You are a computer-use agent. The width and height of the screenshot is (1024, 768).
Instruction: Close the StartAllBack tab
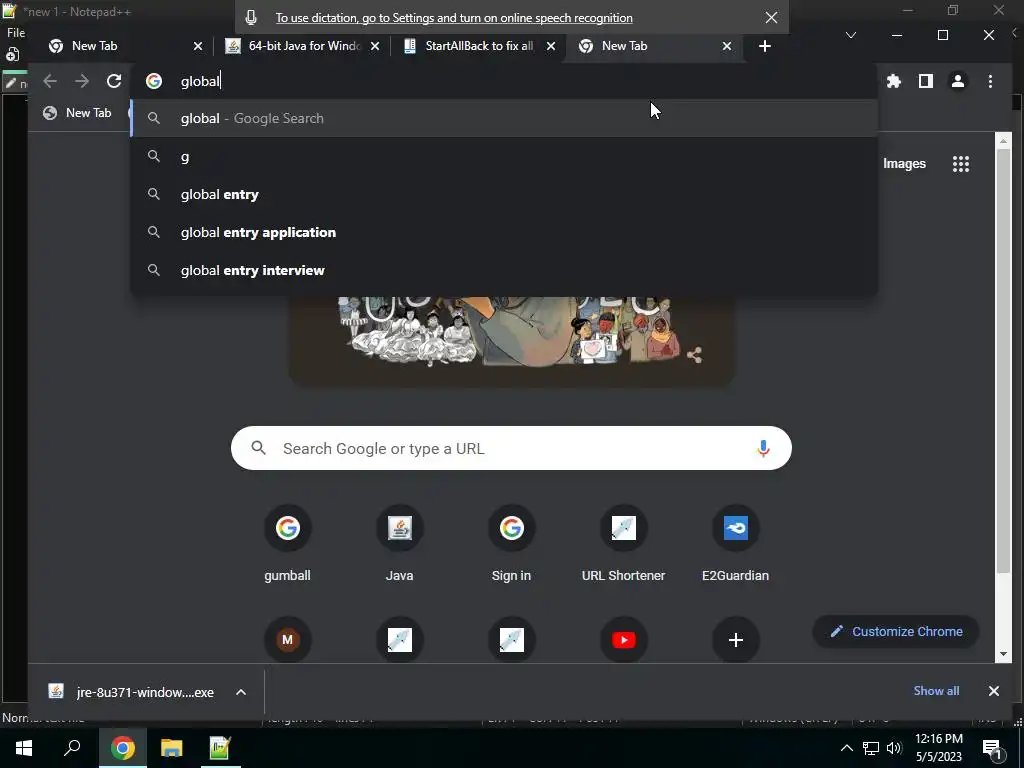551,46
